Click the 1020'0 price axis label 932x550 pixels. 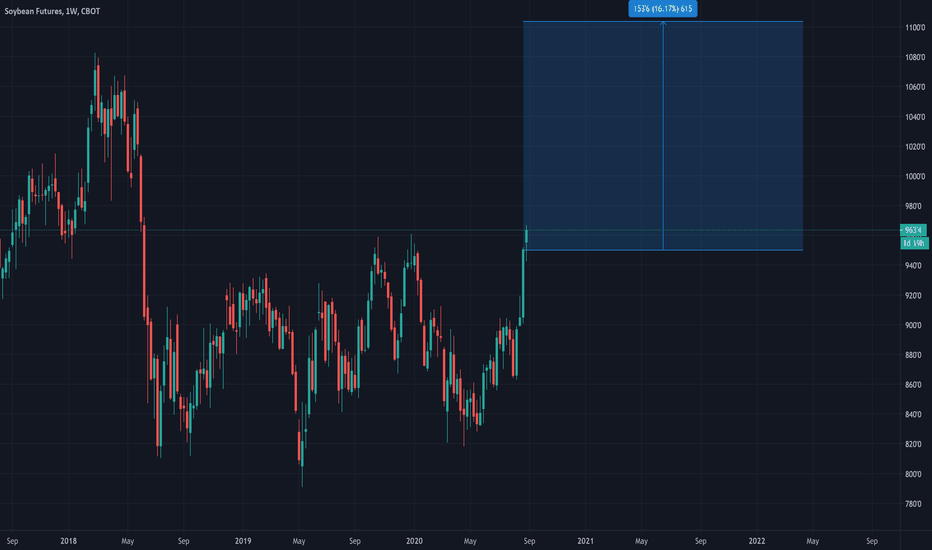tap(915, 147)
